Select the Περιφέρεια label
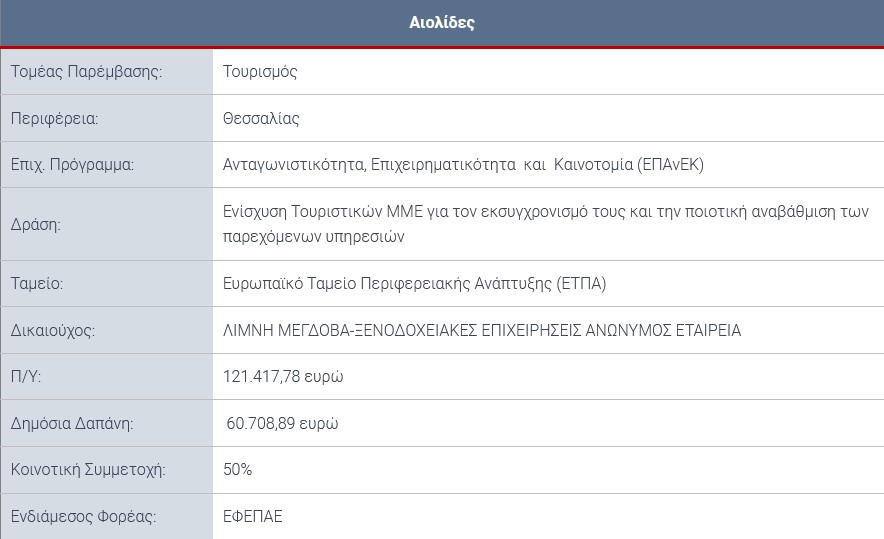Image resolution: width=884 pixels, height=539 pixels. [x=54, y=119]
